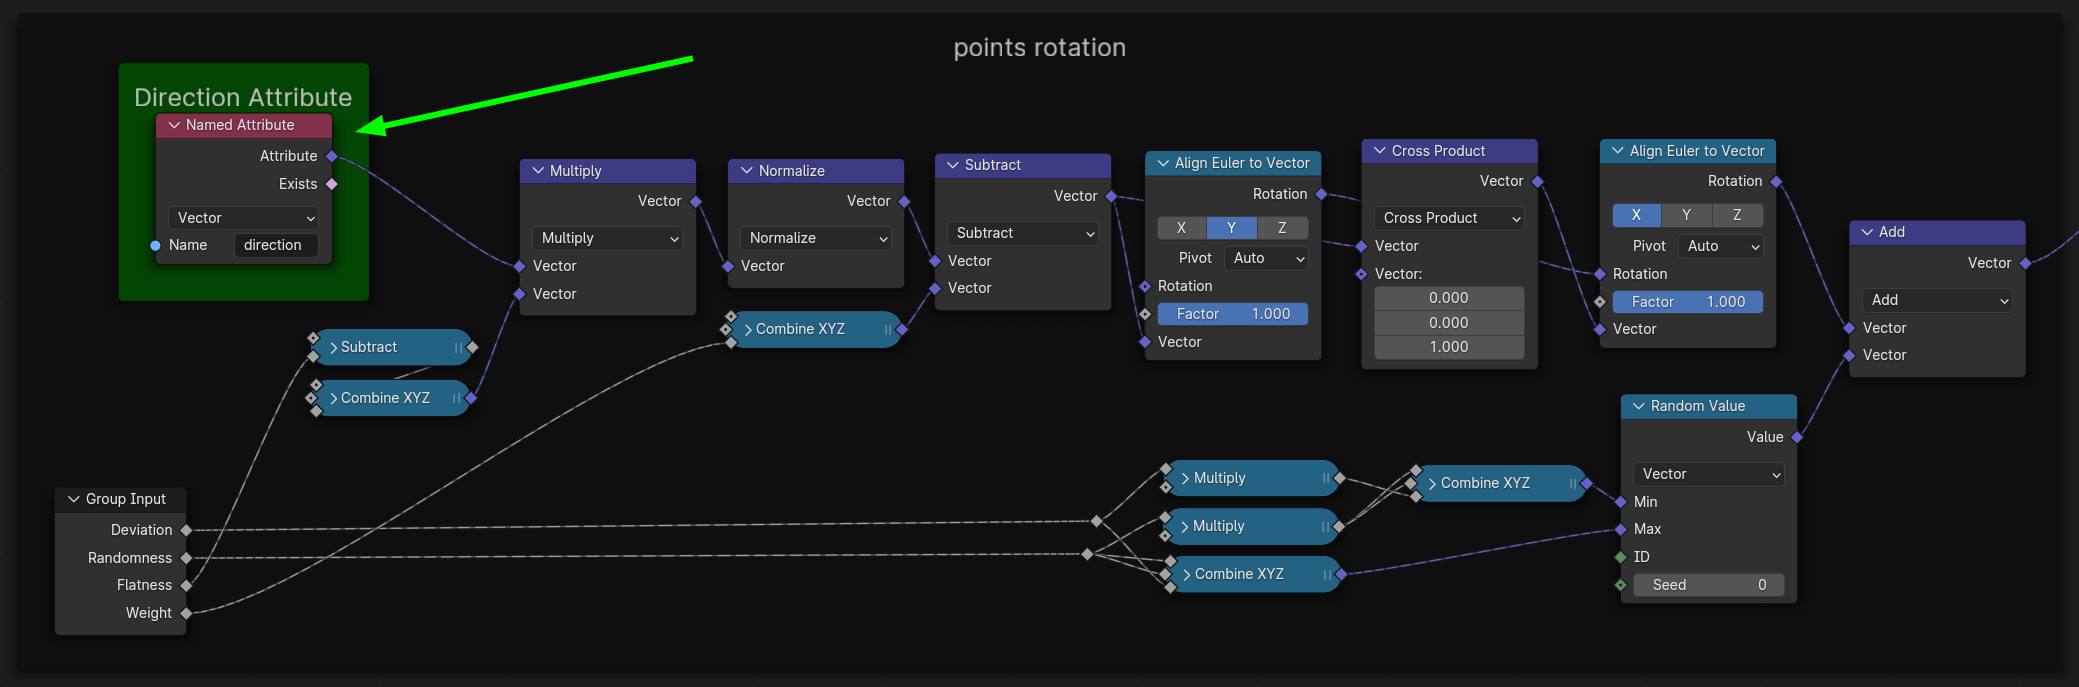Image resolution: width=2079 pixels, height=687 pixels.
Task: Open the Multiply operation dropdown
Action: 608,238
